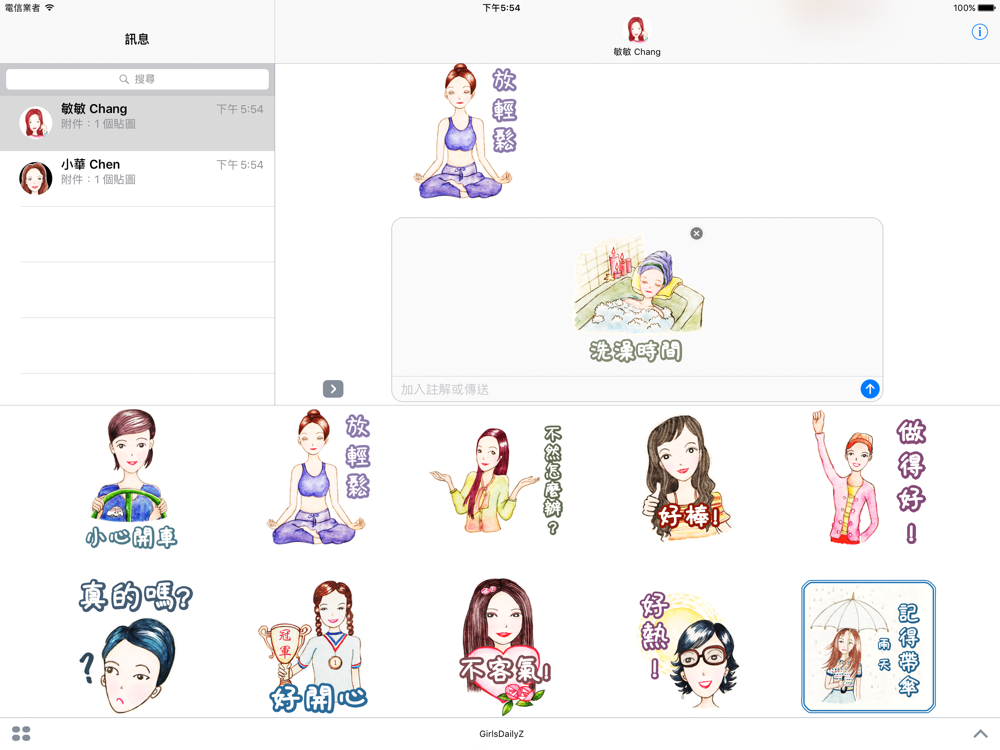Pick the 不然怎麼辦 shrugging sticker

tap(497, 482)
